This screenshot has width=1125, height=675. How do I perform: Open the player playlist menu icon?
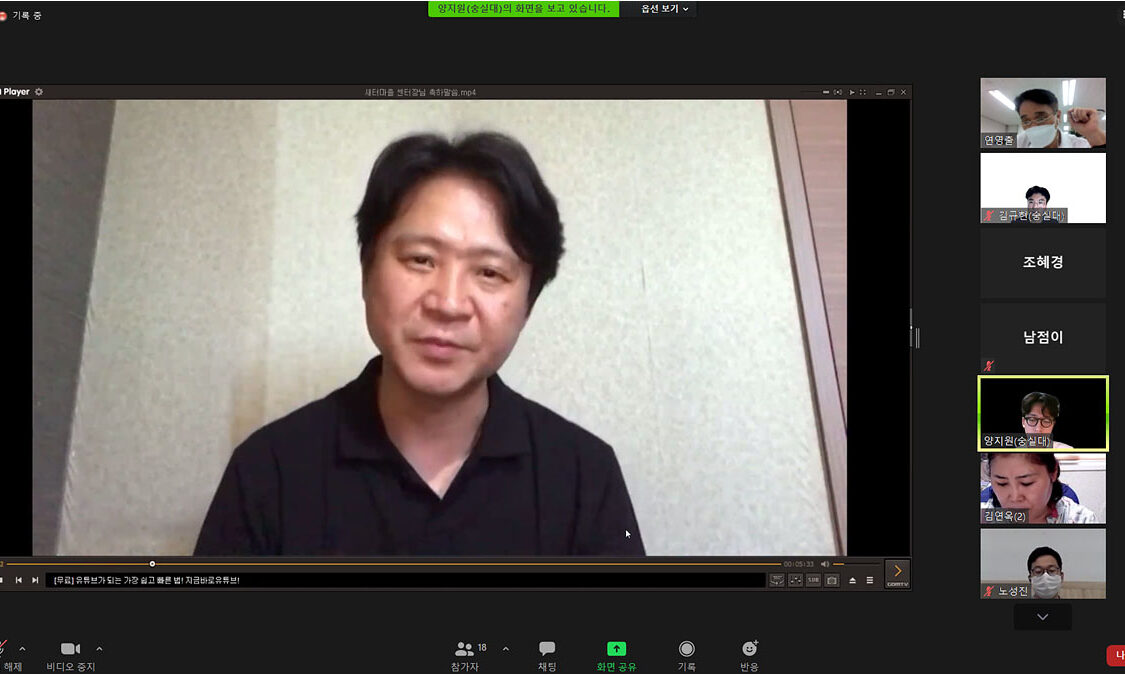pos(870,580)
